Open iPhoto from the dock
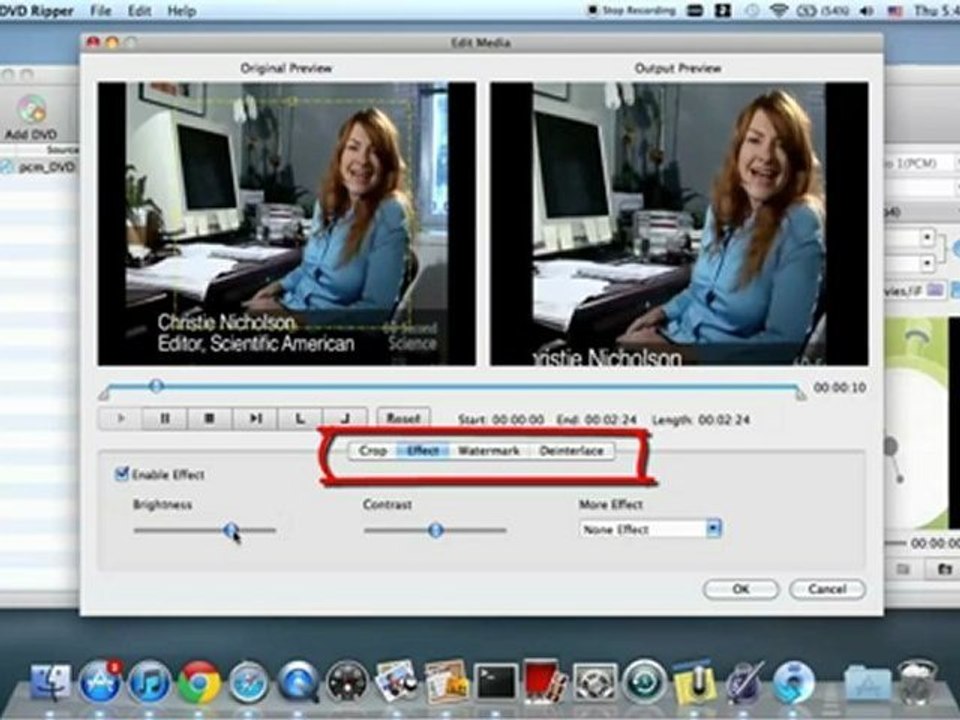The height and width of the screenshot is (720, 960). 397,680
